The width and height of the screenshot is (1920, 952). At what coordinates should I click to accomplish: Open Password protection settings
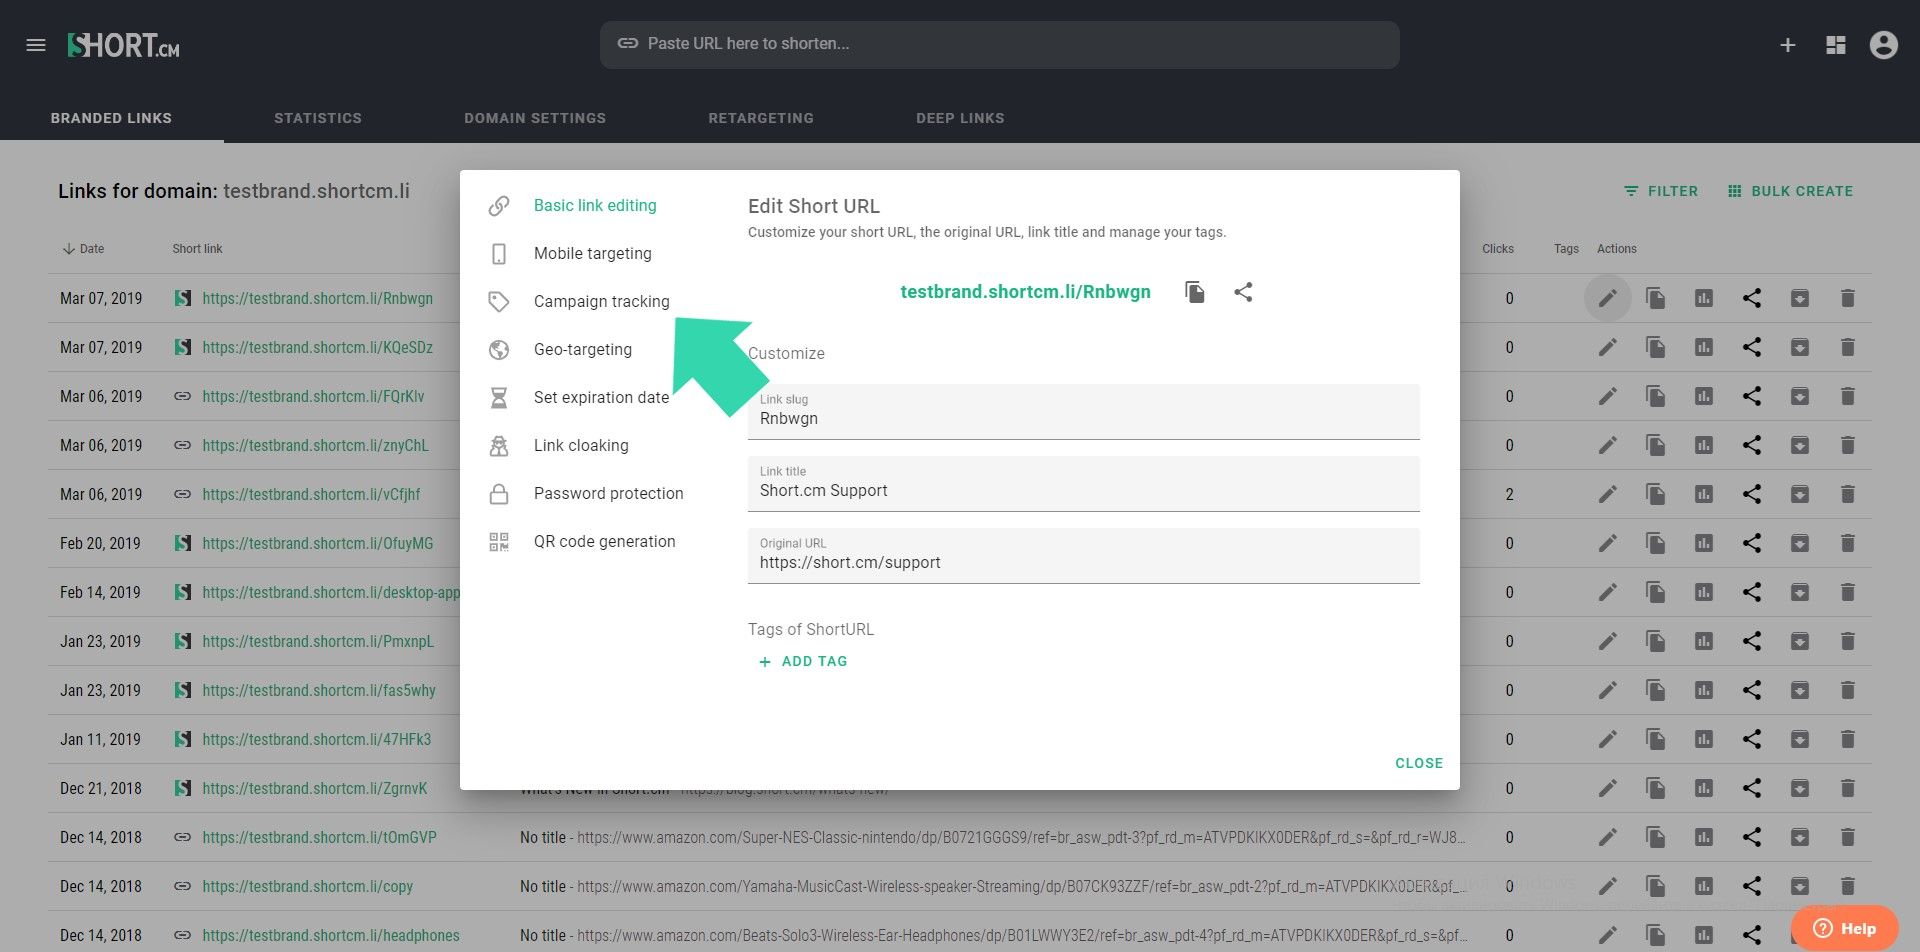tap(608, 494)
